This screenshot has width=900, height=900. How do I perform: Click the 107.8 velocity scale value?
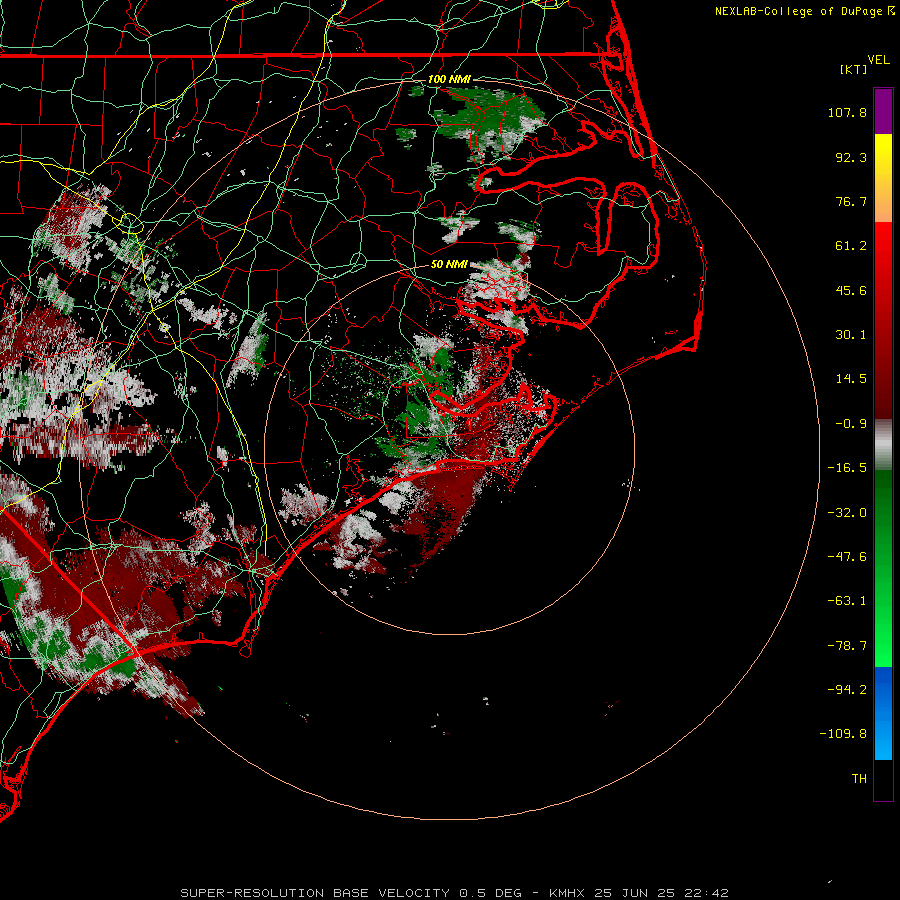click(x=847, y=112)
